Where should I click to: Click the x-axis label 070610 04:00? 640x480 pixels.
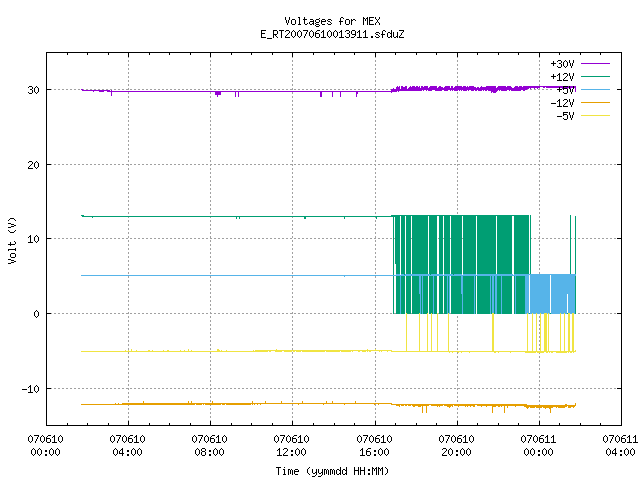pyautogui.click(x=127, y=446)
